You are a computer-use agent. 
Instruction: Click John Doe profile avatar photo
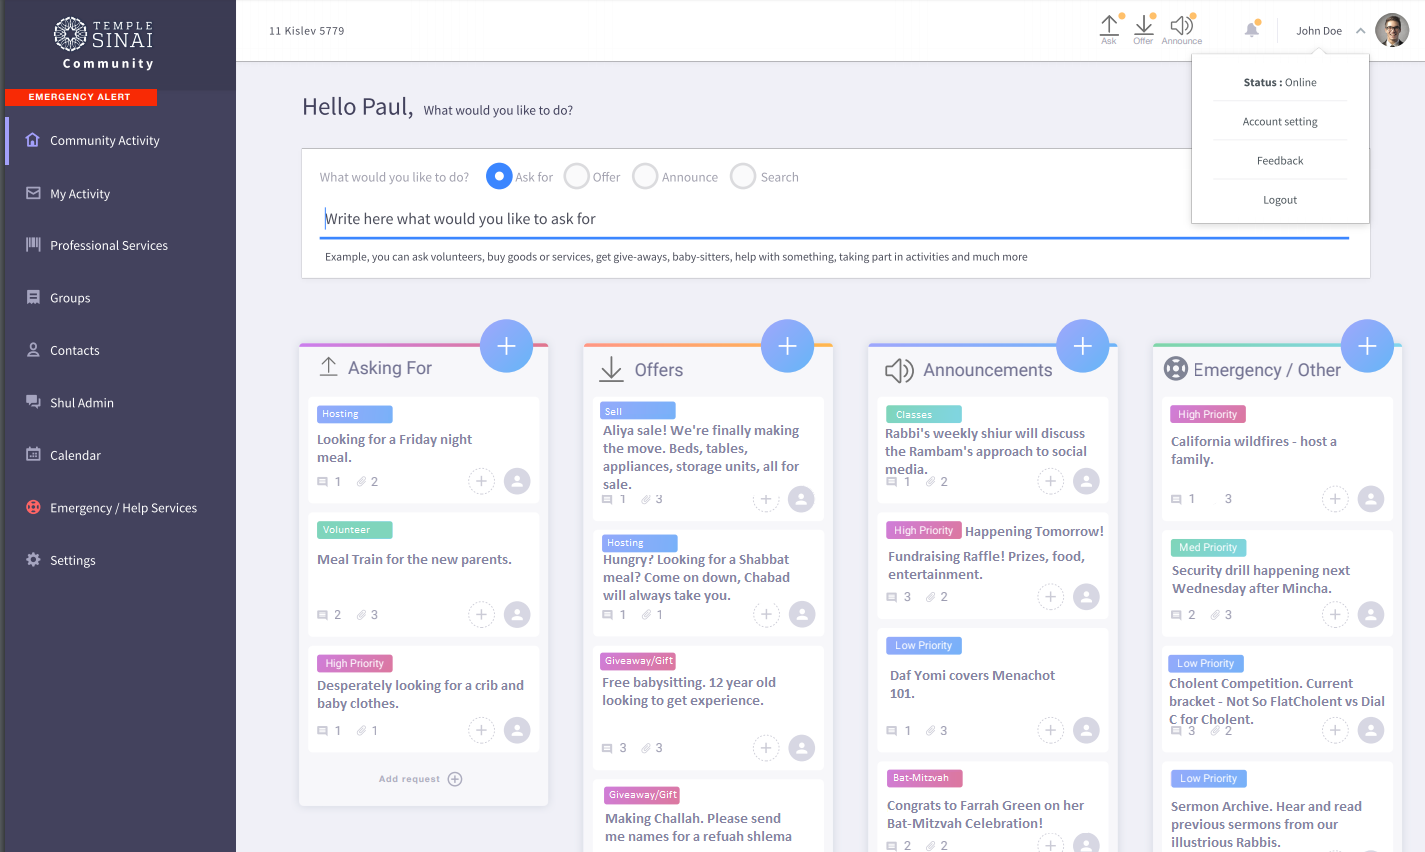(1391, 31)
